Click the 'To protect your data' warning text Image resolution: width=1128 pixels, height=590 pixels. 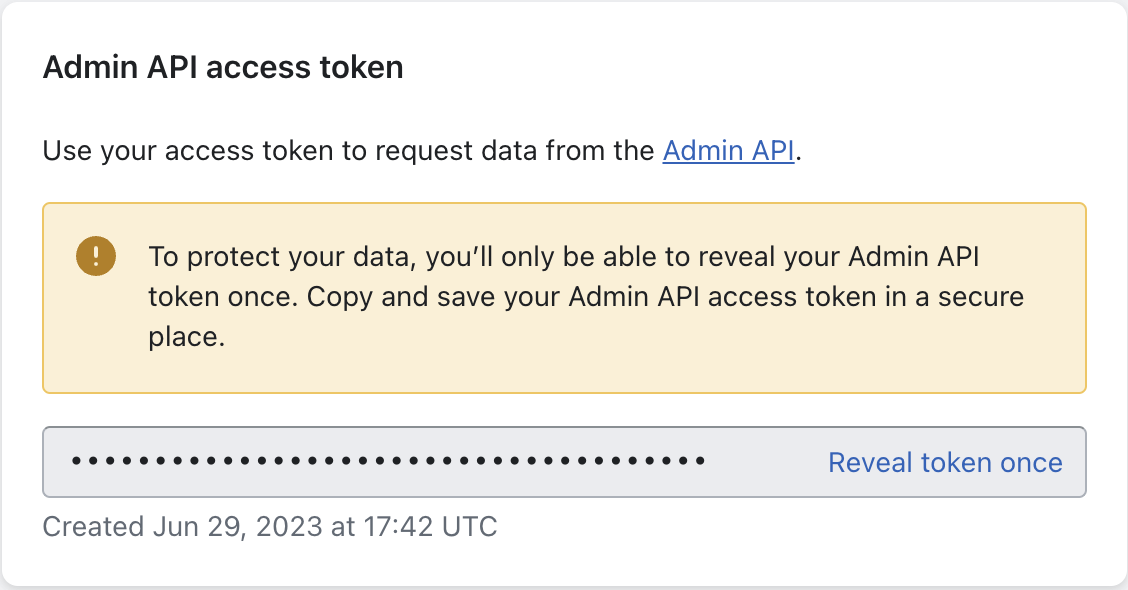(x=586, y=296)
